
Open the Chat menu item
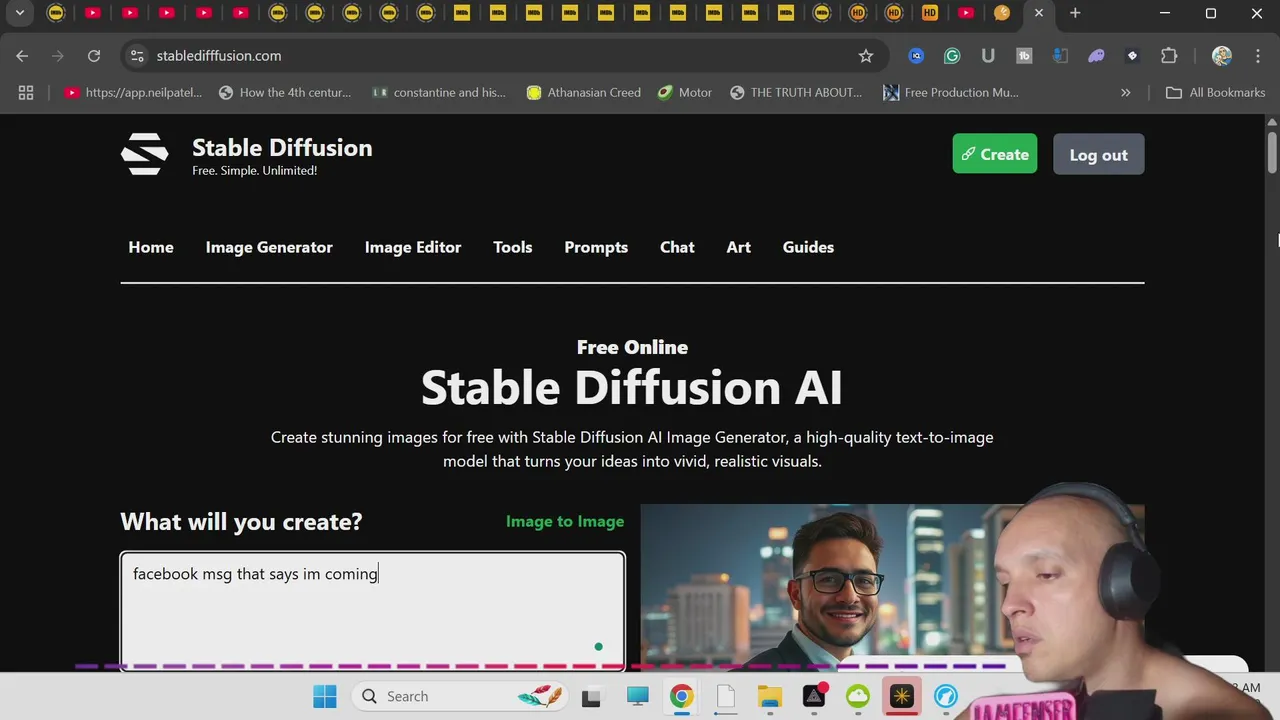(677, 247)
